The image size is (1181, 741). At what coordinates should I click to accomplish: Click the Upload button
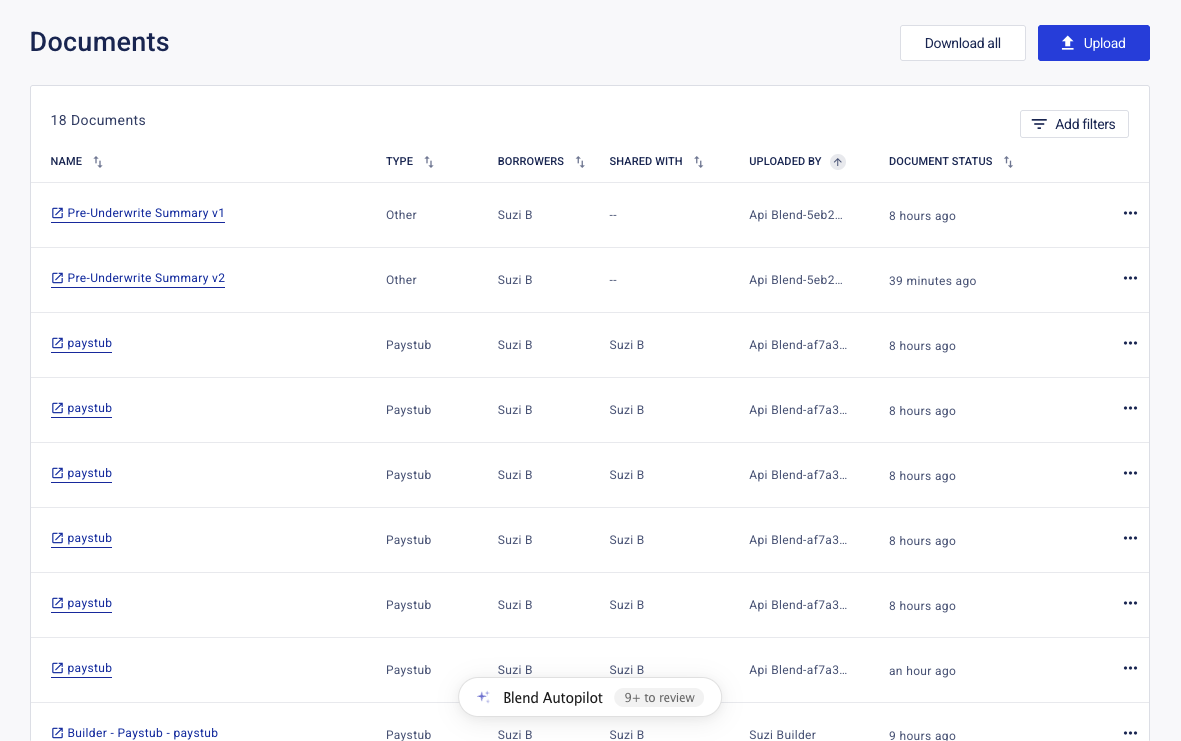(x=1093, y=43)
